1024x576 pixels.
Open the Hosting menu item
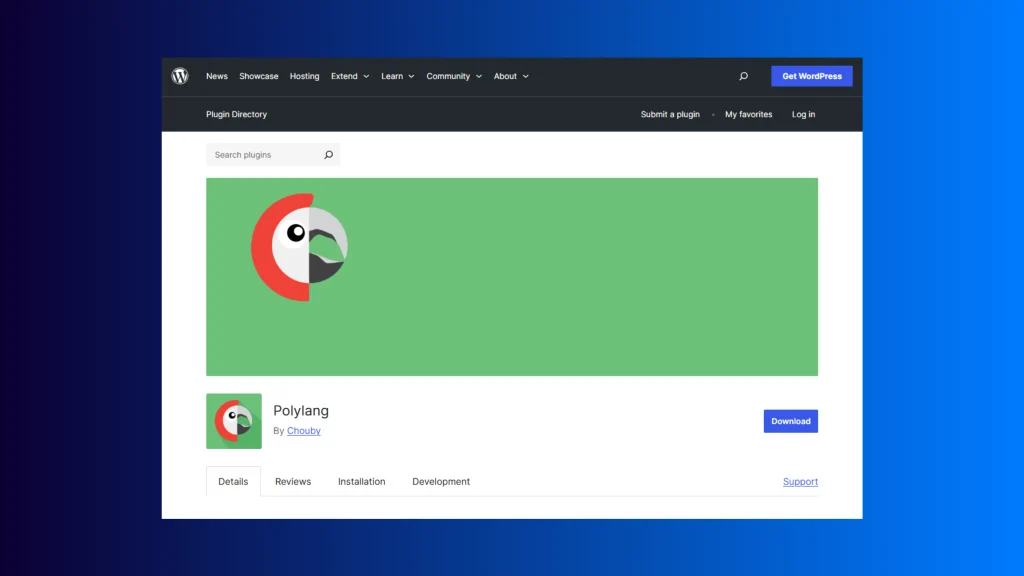click(x=305, y=76)
